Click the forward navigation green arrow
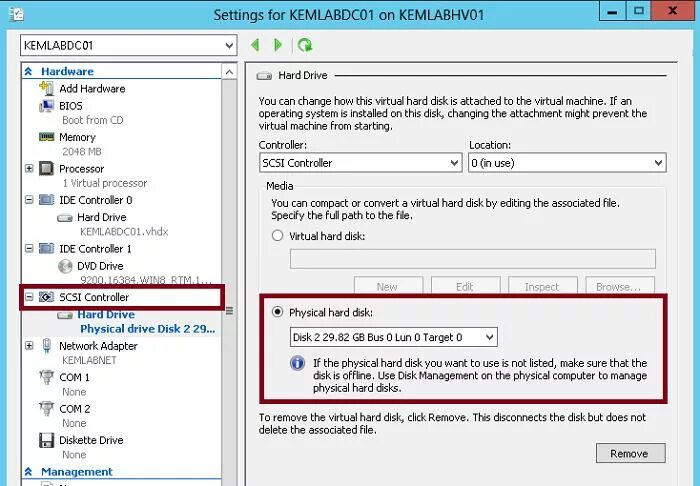Viewport: 700px width, 486px height. coord(278,45)
